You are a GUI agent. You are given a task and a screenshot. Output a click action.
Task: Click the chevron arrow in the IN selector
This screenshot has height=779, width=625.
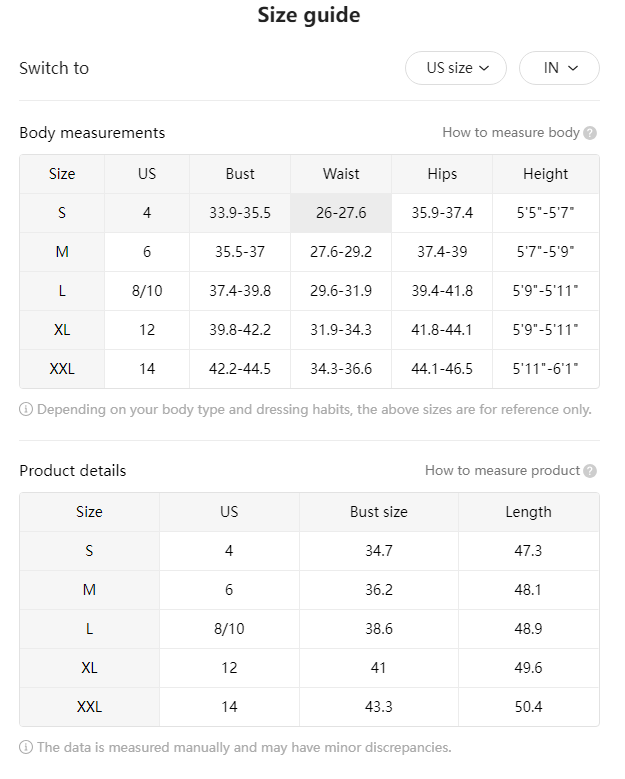pos(573,68)
